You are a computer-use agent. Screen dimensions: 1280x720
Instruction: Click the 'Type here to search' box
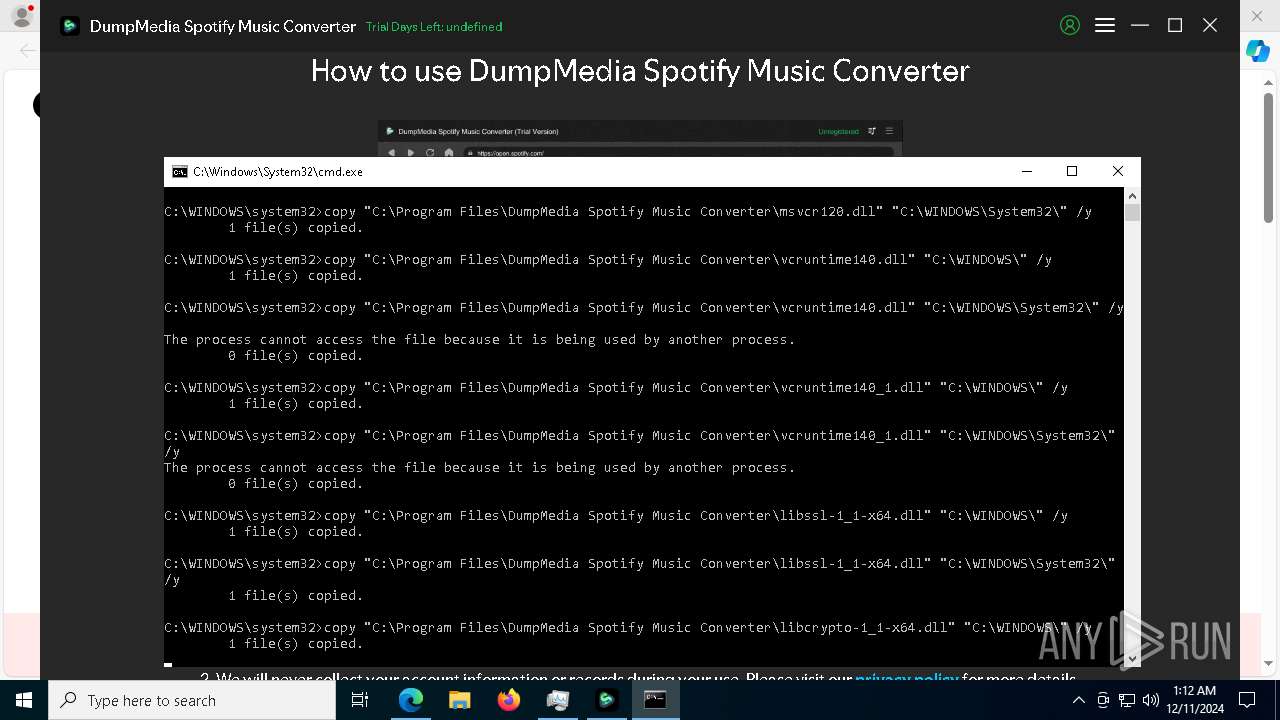click(x=192, y=700)
